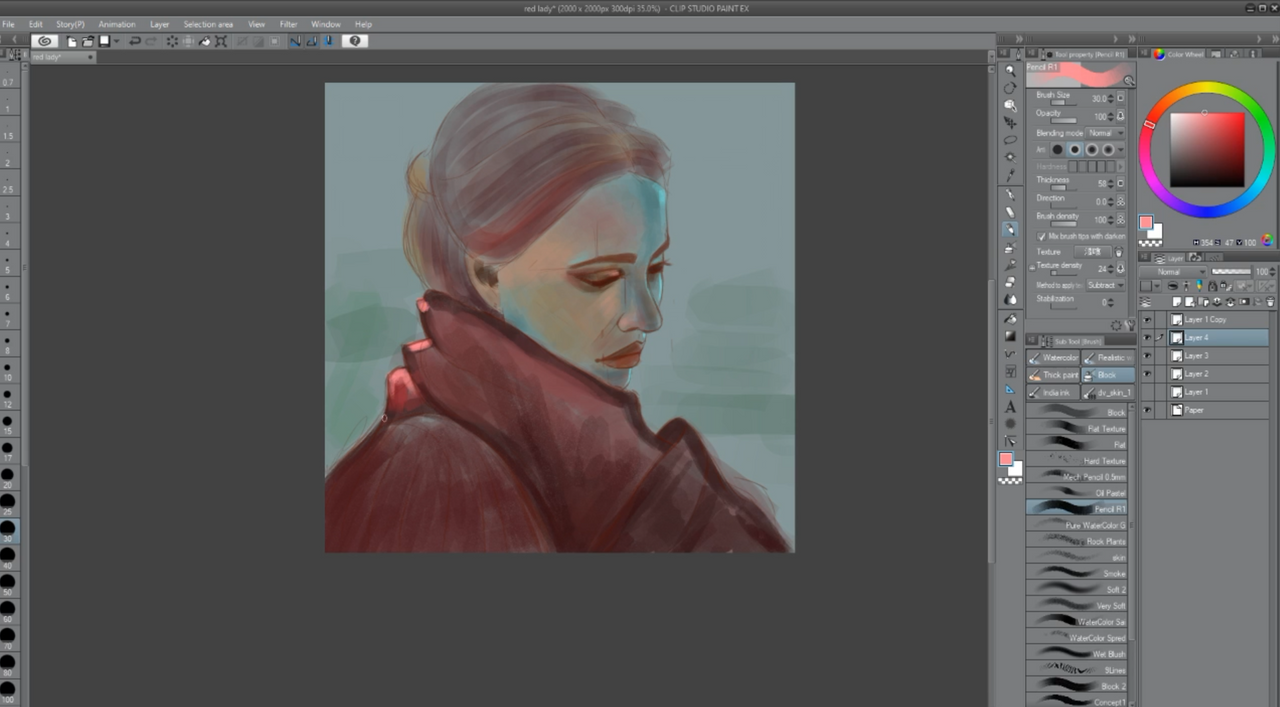Toggle Mix brush tips with darken checkbox
This screenshot has width=1280, height=707.
click(1041, 236)
